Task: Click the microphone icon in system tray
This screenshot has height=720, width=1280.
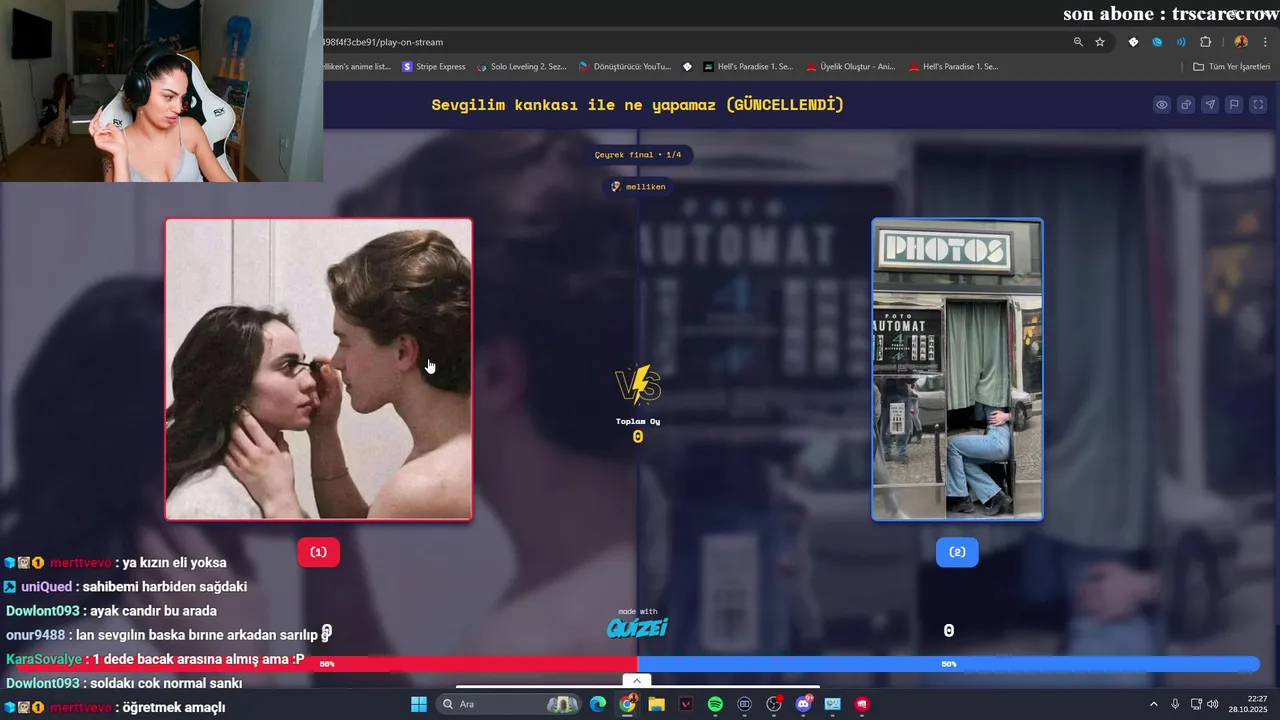Action: (x=1175, y=704)
